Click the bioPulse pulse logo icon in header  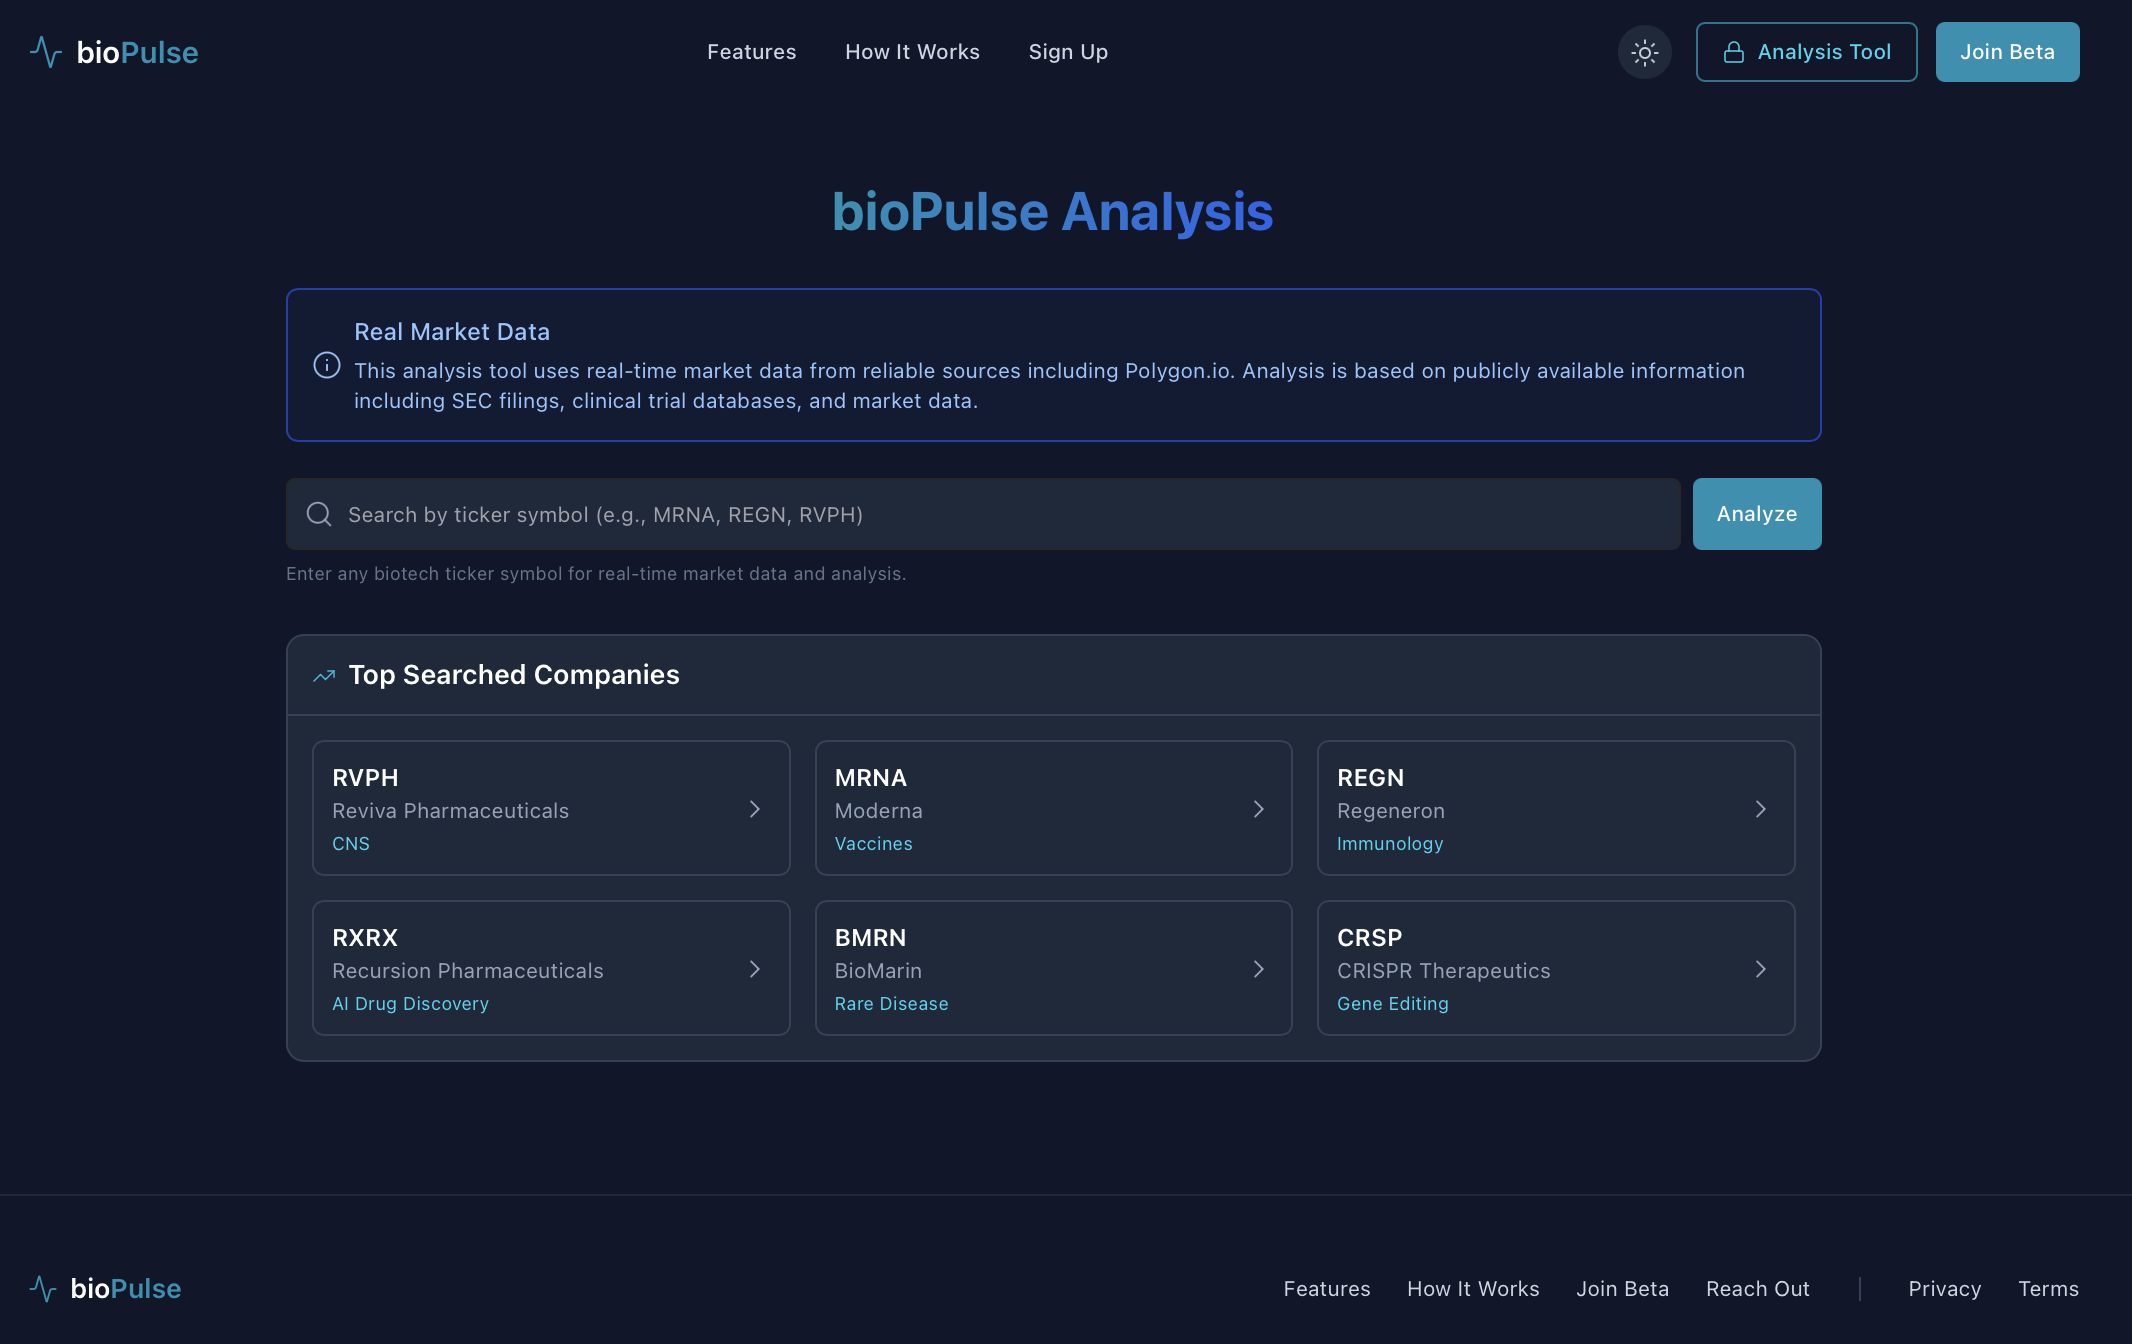pyautogui.click(x=46, y=52)
